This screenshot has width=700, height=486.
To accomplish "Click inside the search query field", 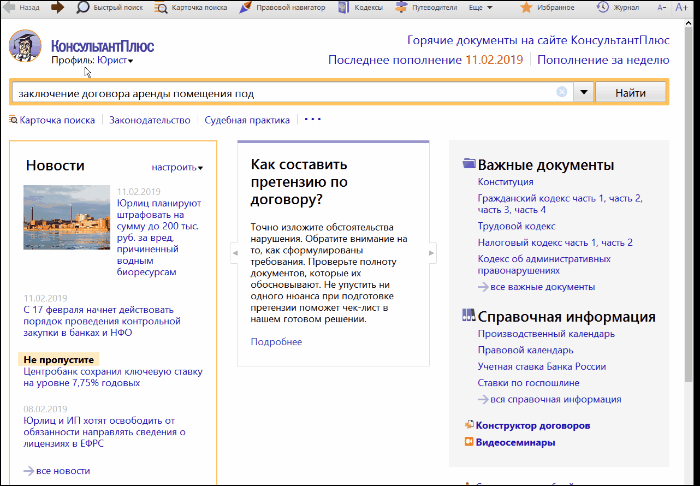I will tap(280, 93).
